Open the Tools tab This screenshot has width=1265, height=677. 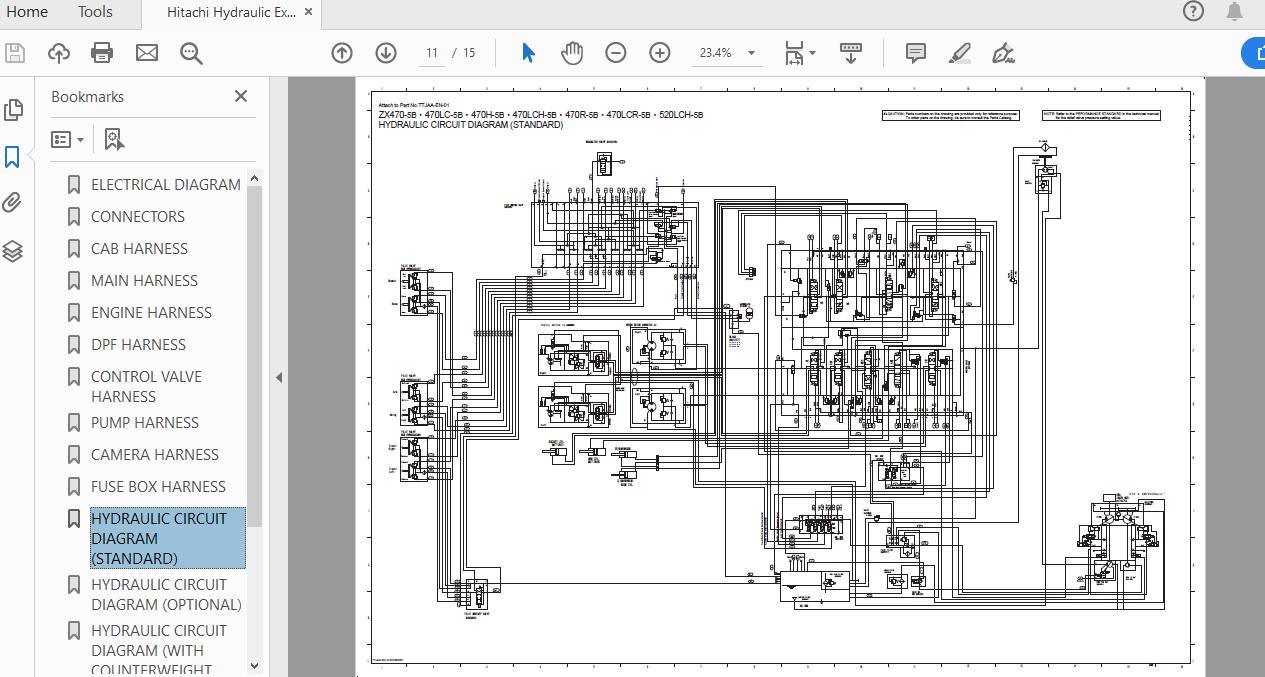coord(95,12)
